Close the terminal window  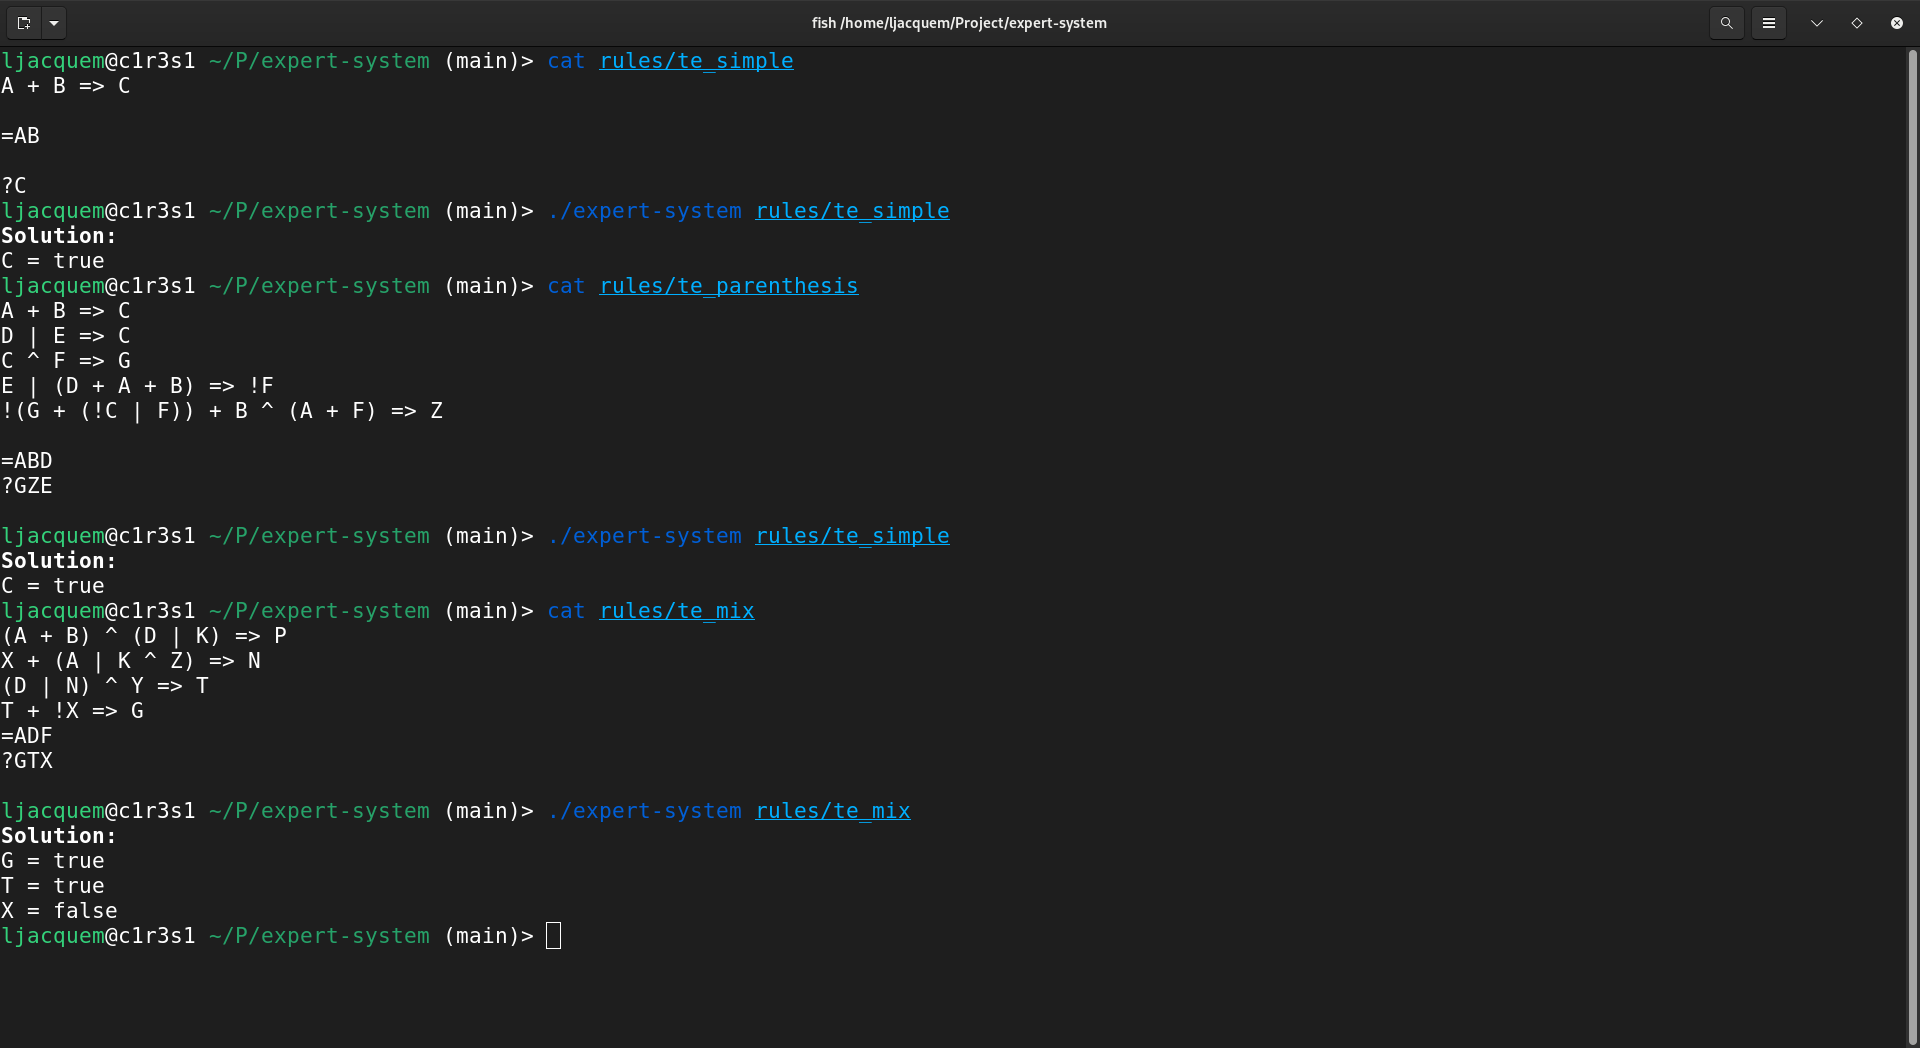pyautogui.click(x=1896, y=22)
